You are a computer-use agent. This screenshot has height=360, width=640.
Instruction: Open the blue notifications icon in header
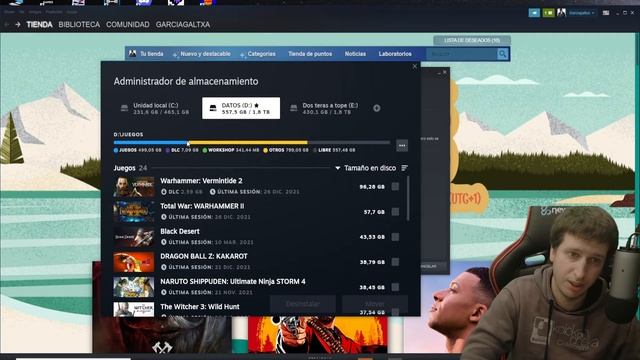coord(534,13)
